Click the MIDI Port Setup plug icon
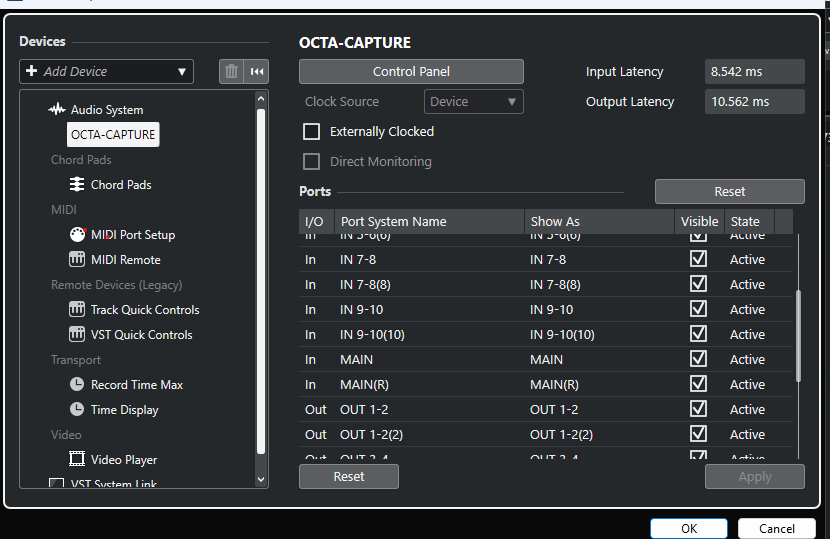The height and width of the screenshot is (539, 830). coord(77,235)
